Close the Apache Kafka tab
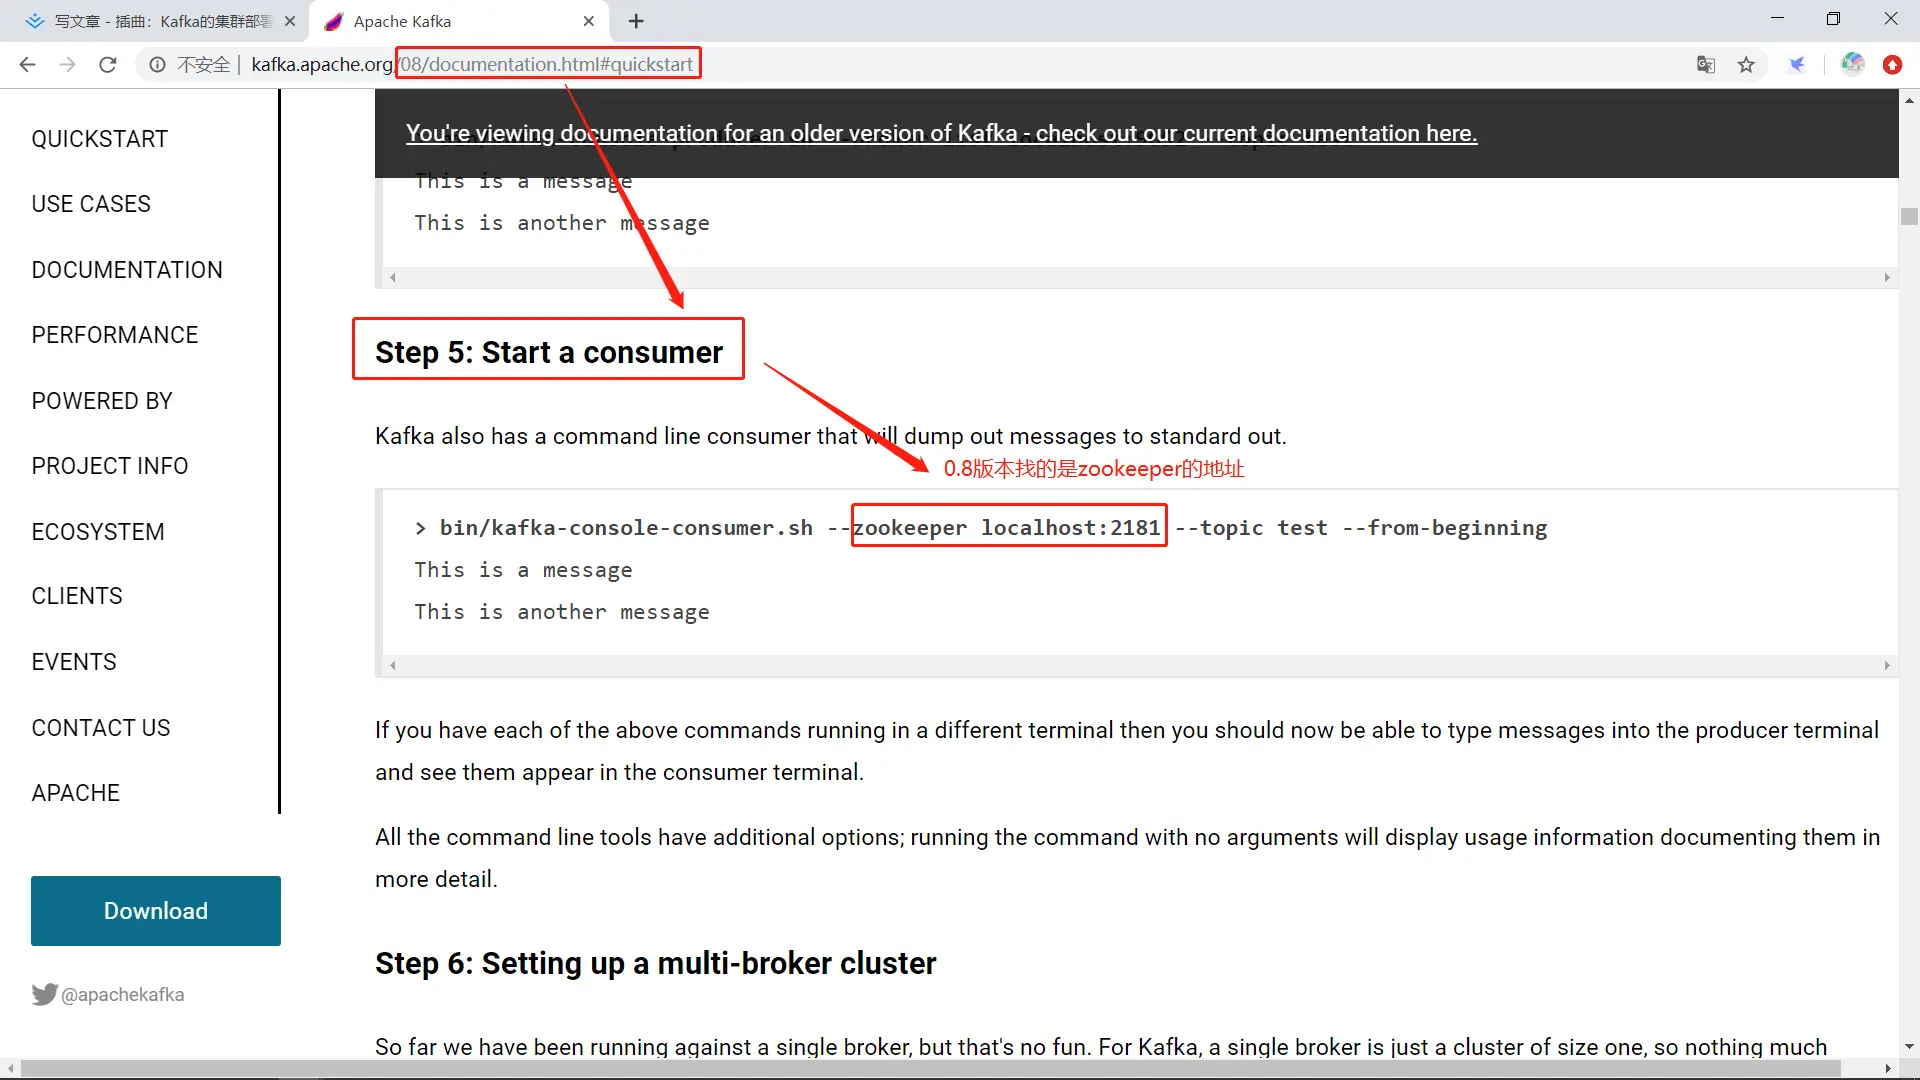1920x1080 pixels. pos(589,21)
